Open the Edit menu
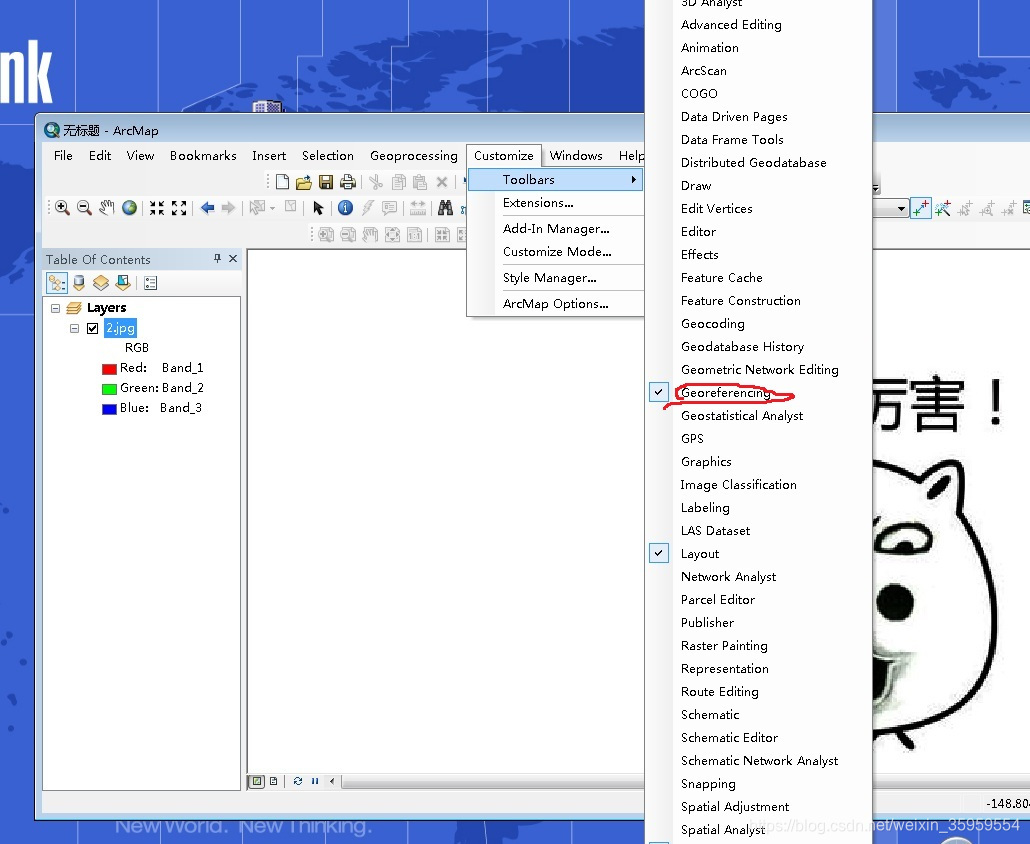This screenshot has height=844, width=1030. tap(100, 156)
